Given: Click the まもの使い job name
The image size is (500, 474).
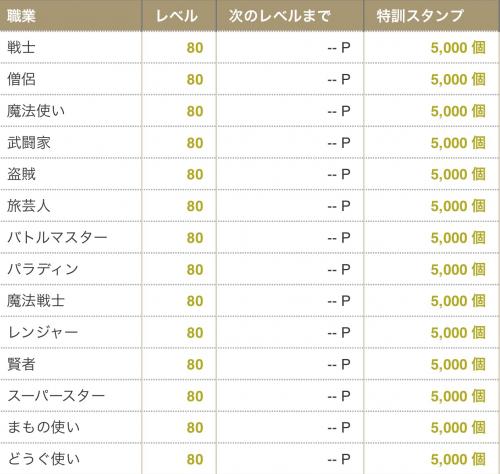Looking at the screenshot, I should point(44,427).
